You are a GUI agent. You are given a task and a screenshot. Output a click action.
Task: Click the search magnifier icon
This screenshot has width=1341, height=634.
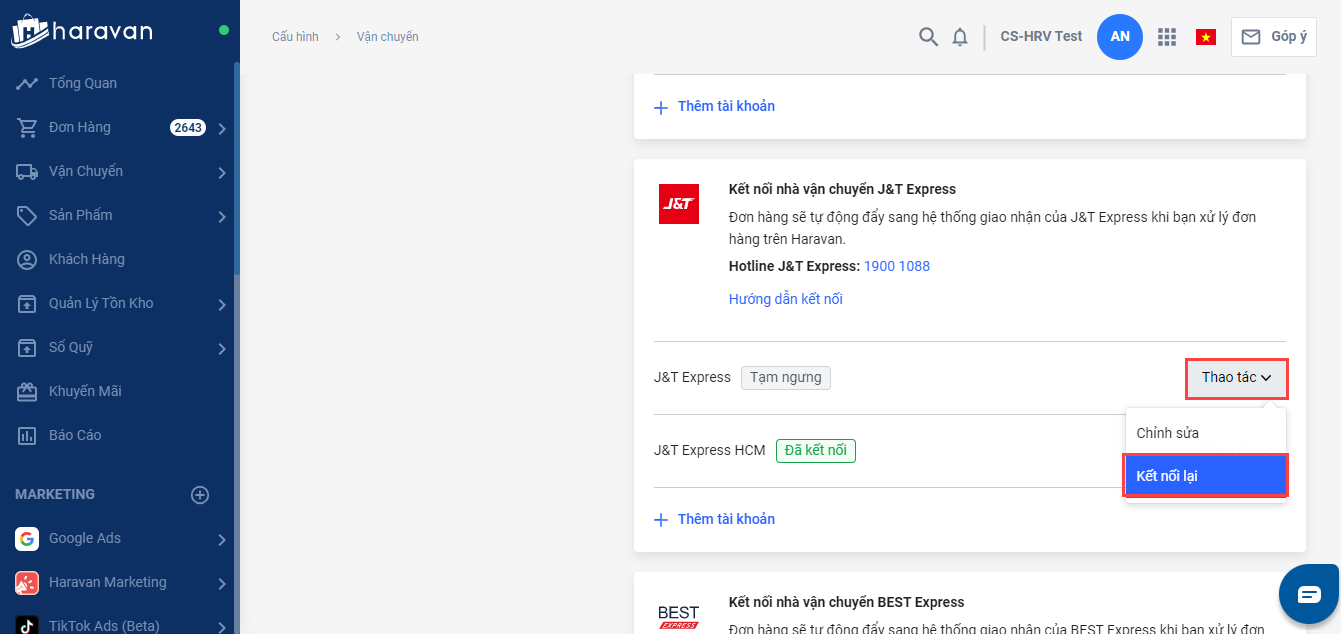click(x=928, y=37)
